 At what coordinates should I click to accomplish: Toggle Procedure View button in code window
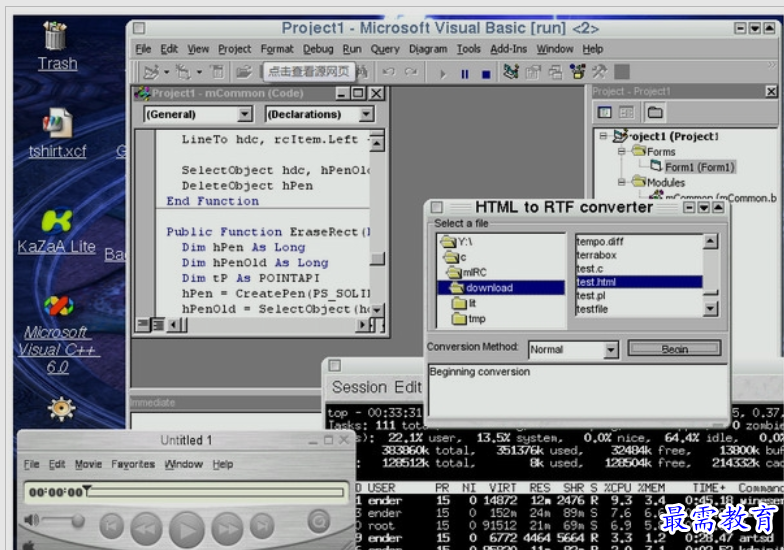[x=143, y=325]
